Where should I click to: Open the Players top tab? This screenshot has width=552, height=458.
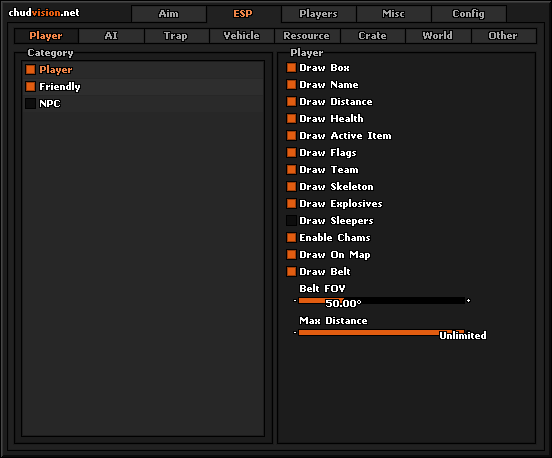(x=318, y=14)
